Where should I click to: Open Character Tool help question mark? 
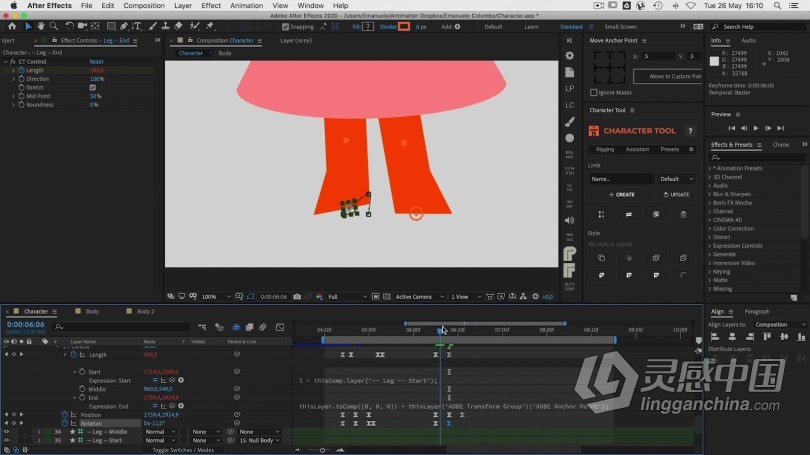point(690,131)
